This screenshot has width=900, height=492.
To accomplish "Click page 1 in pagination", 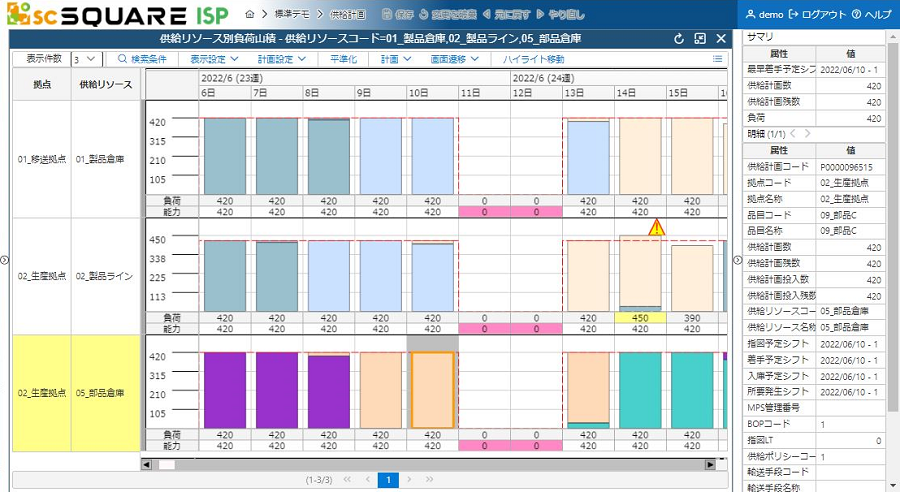I will pos(389,480).
